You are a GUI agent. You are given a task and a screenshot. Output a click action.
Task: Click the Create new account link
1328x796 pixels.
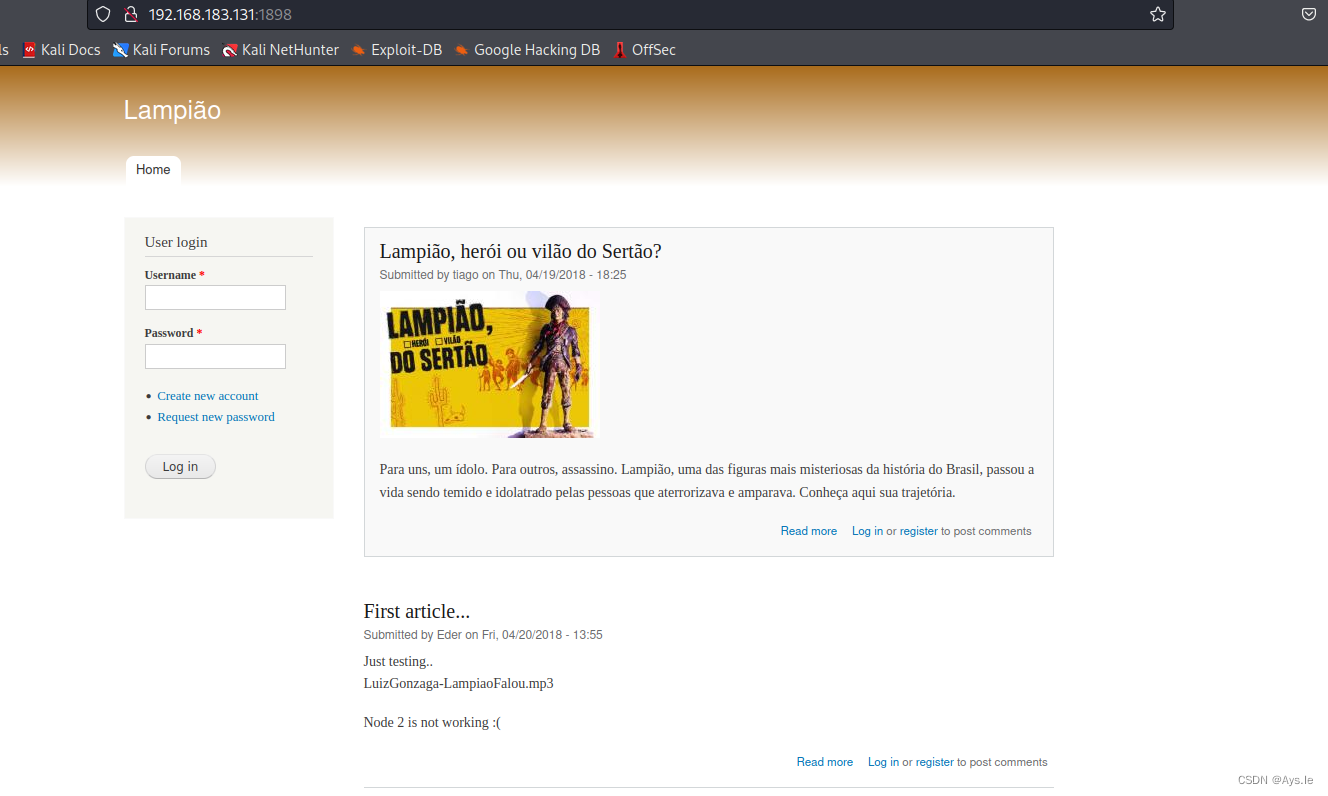pyautogui.click(x=208, y=396)
